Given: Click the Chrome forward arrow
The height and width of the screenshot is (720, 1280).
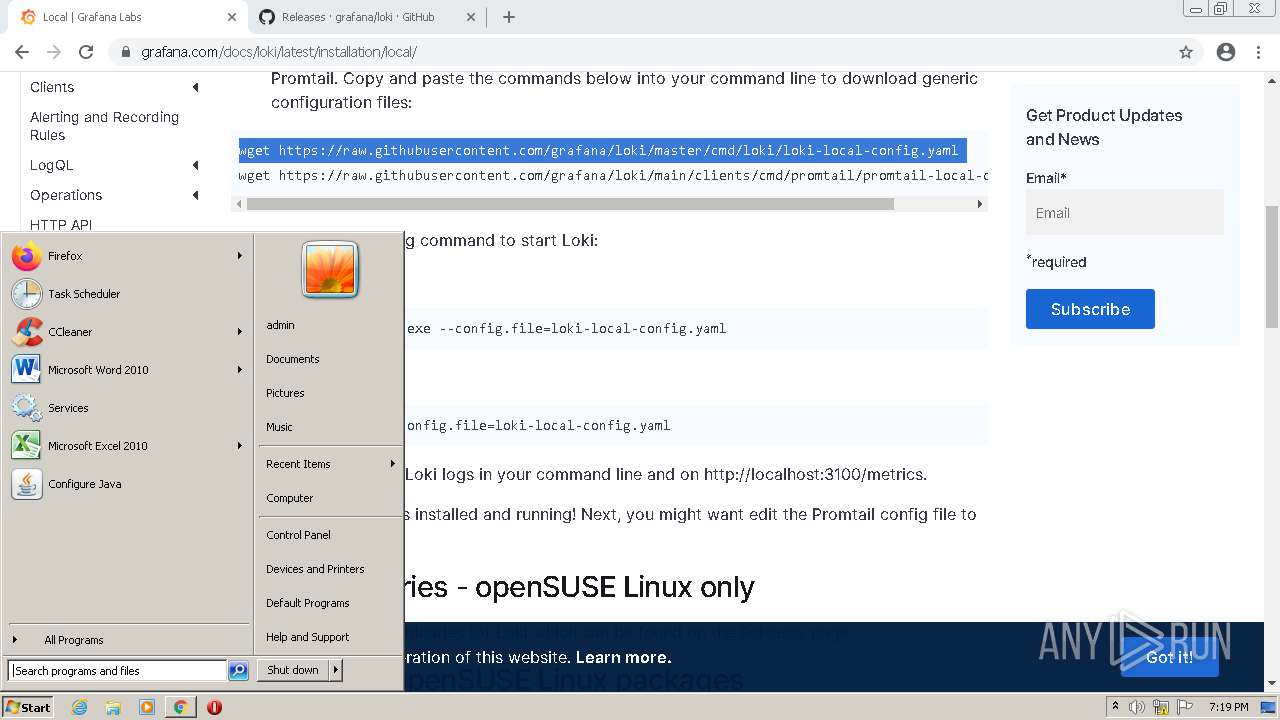Looking at the screenshot, I should click(x=54, y=52).
